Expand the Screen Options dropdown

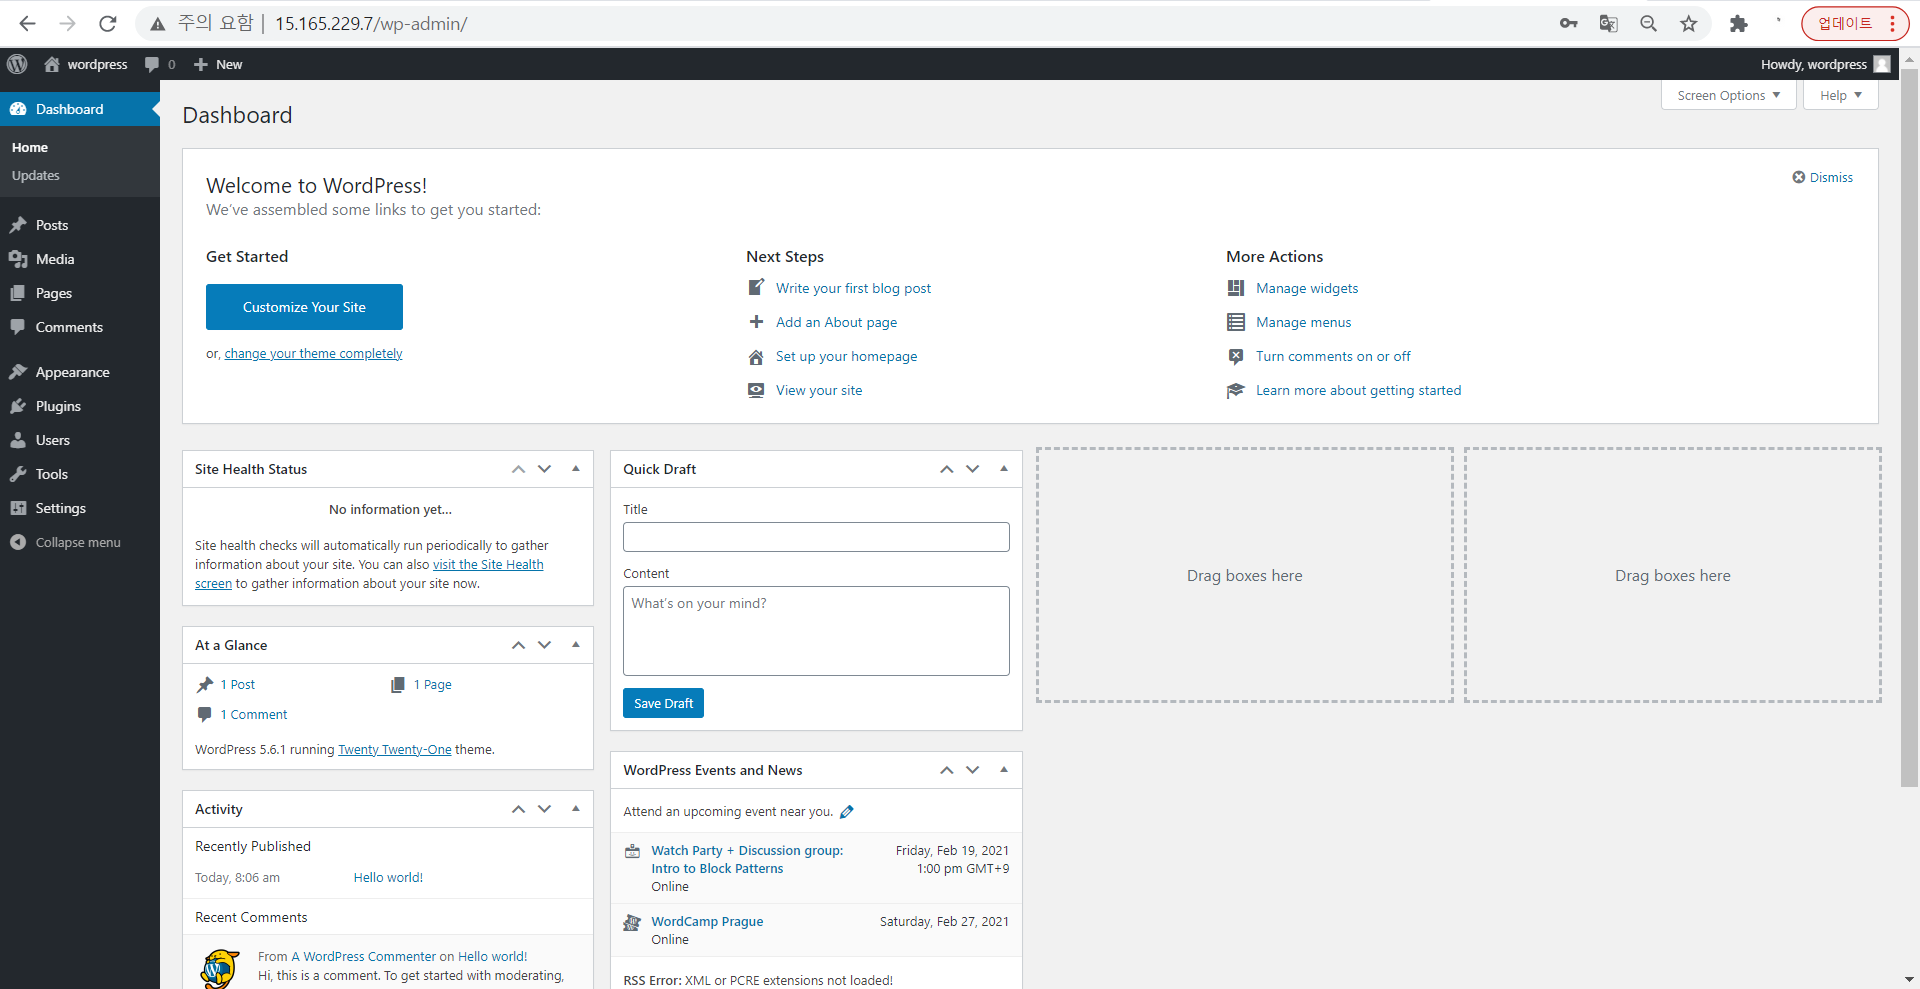(1728, 95)
